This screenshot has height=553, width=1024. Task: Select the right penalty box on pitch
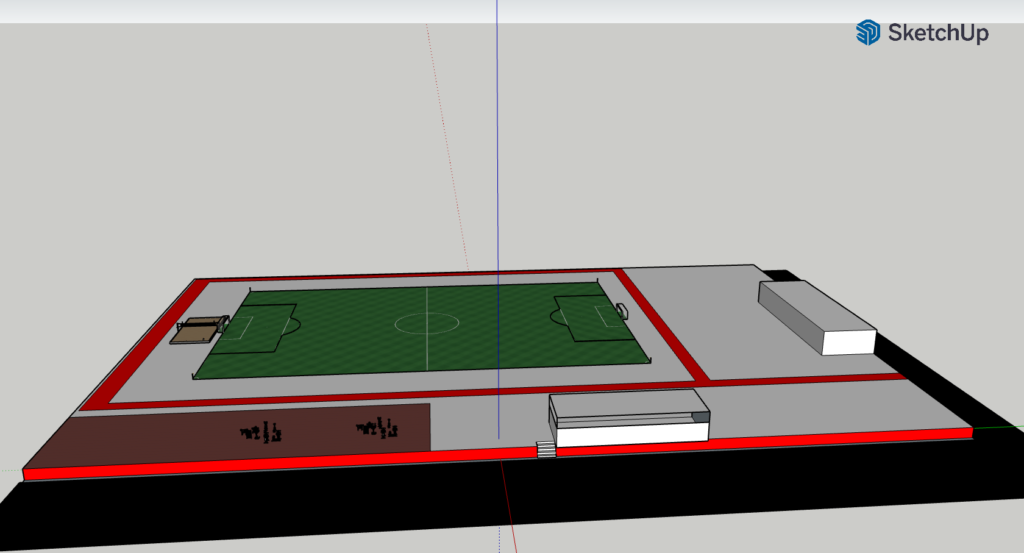pos(593,318)
